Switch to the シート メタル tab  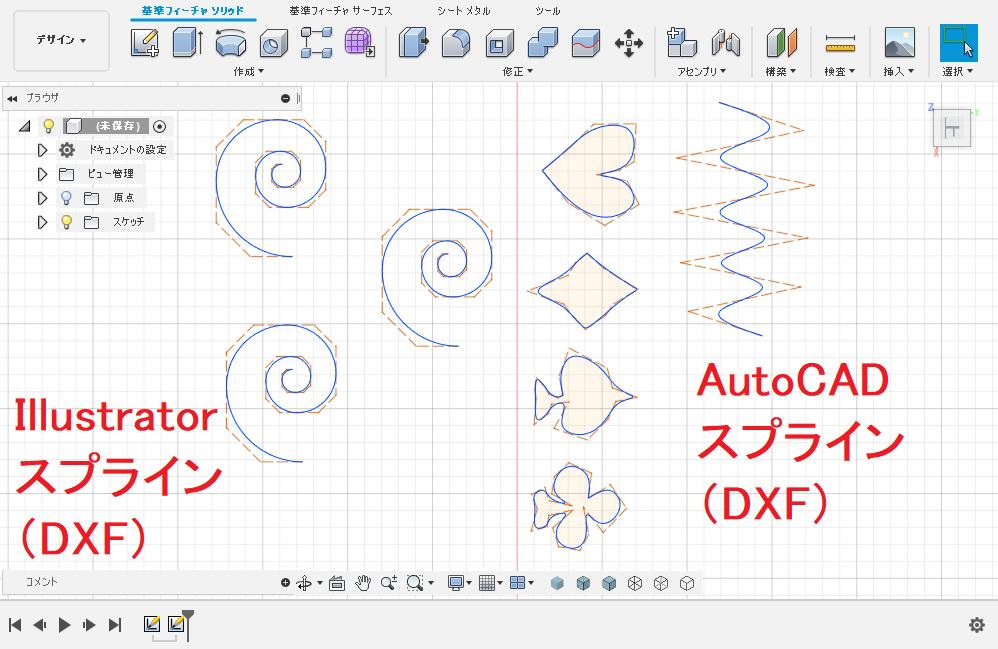click(463, 11)
